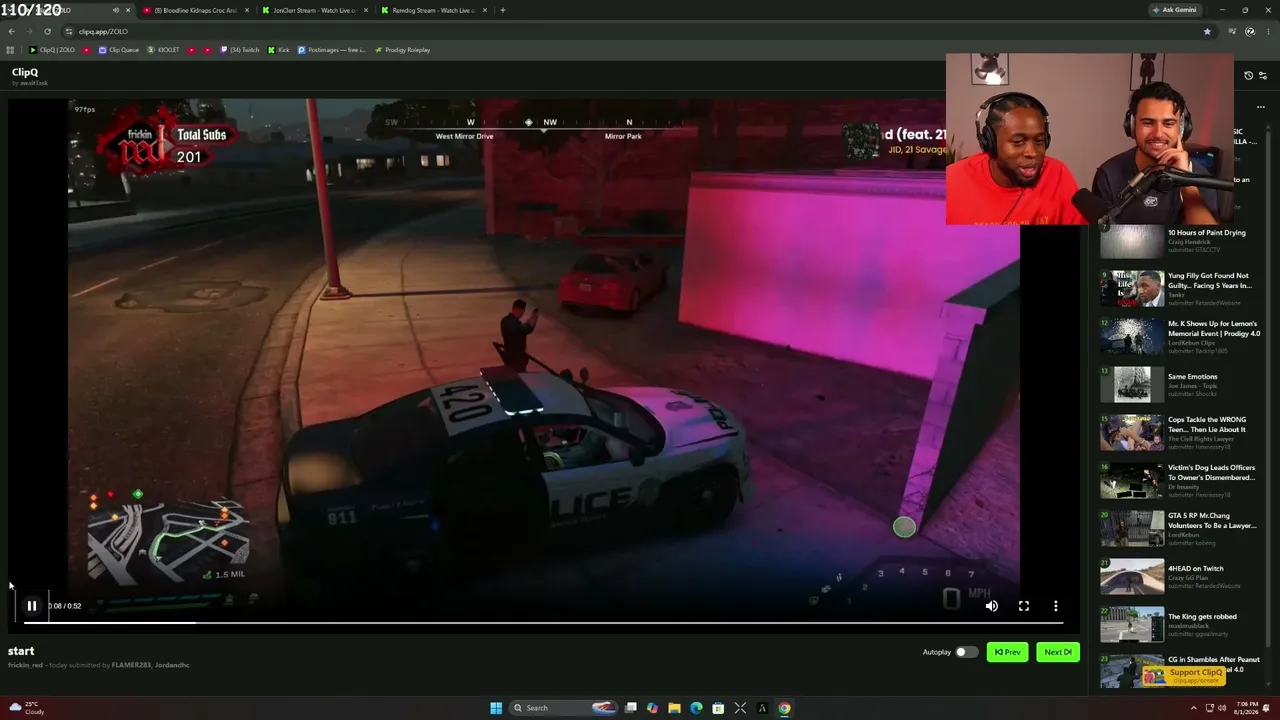Image resolution: width=1280 pixels, height=720 pixels.
Task: Toggle the Autoplay switch
Action: (965, 652)
